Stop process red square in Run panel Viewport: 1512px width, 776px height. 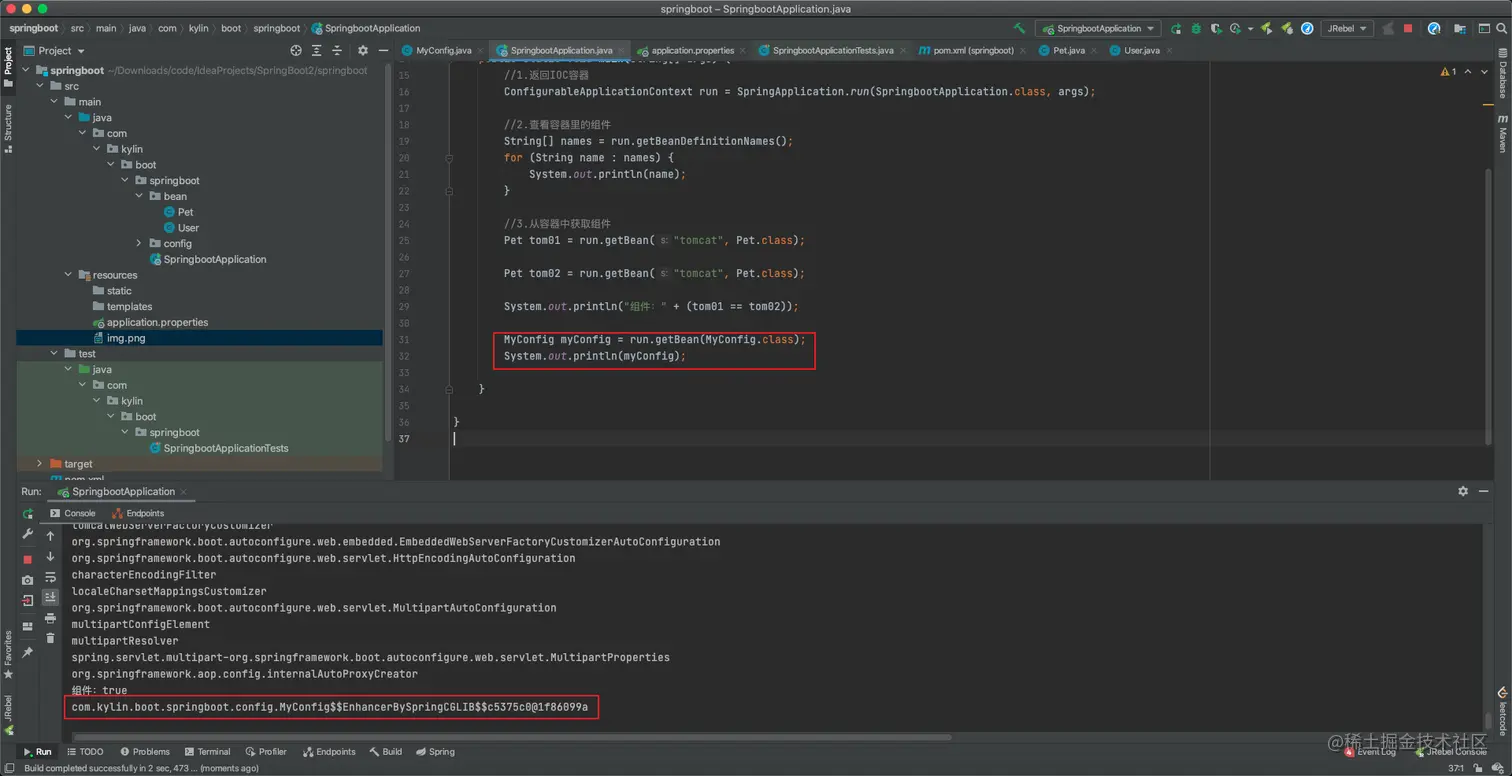point(28,560)
